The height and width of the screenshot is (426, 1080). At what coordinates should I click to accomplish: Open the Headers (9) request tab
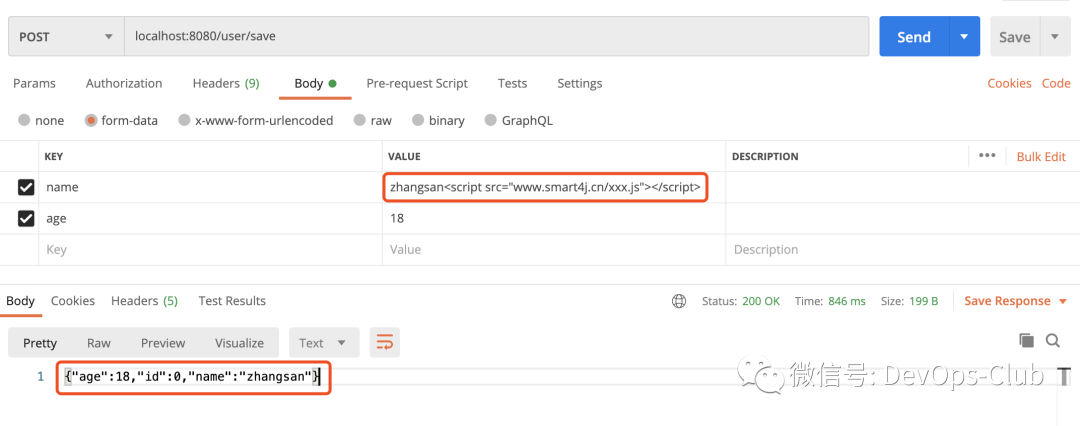[x=226, y=83]
